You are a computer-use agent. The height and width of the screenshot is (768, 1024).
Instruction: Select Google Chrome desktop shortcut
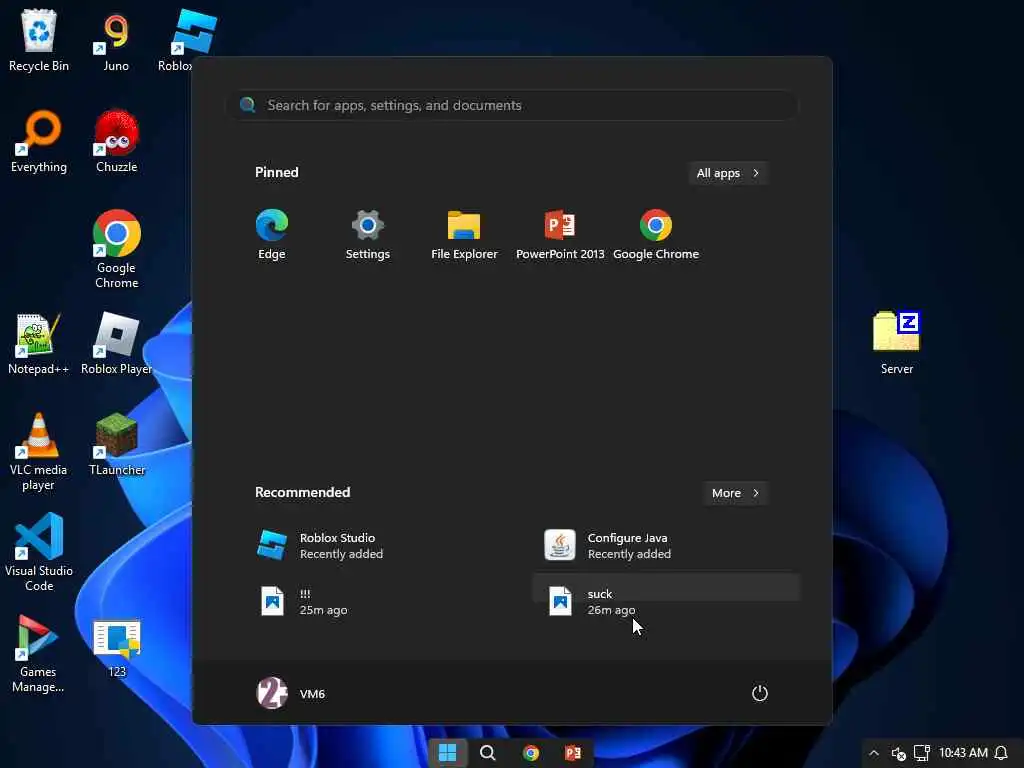tap(116, 249)
